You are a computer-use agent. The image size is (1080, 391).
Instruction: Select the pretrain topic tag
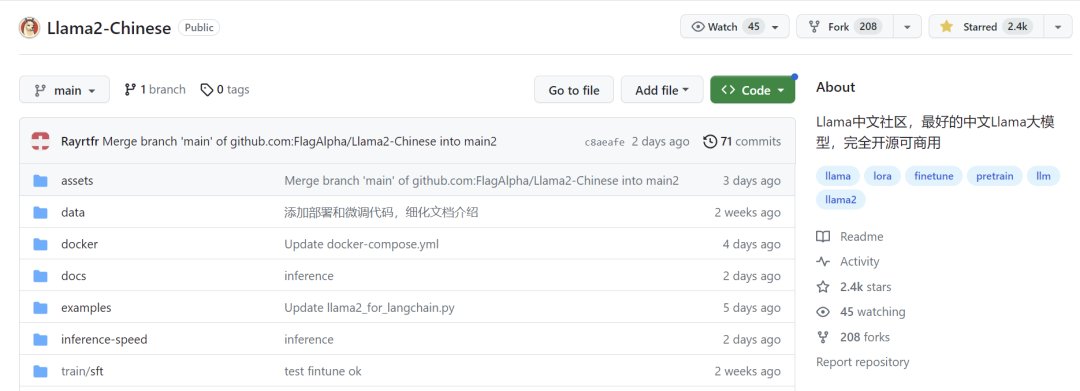995,176
